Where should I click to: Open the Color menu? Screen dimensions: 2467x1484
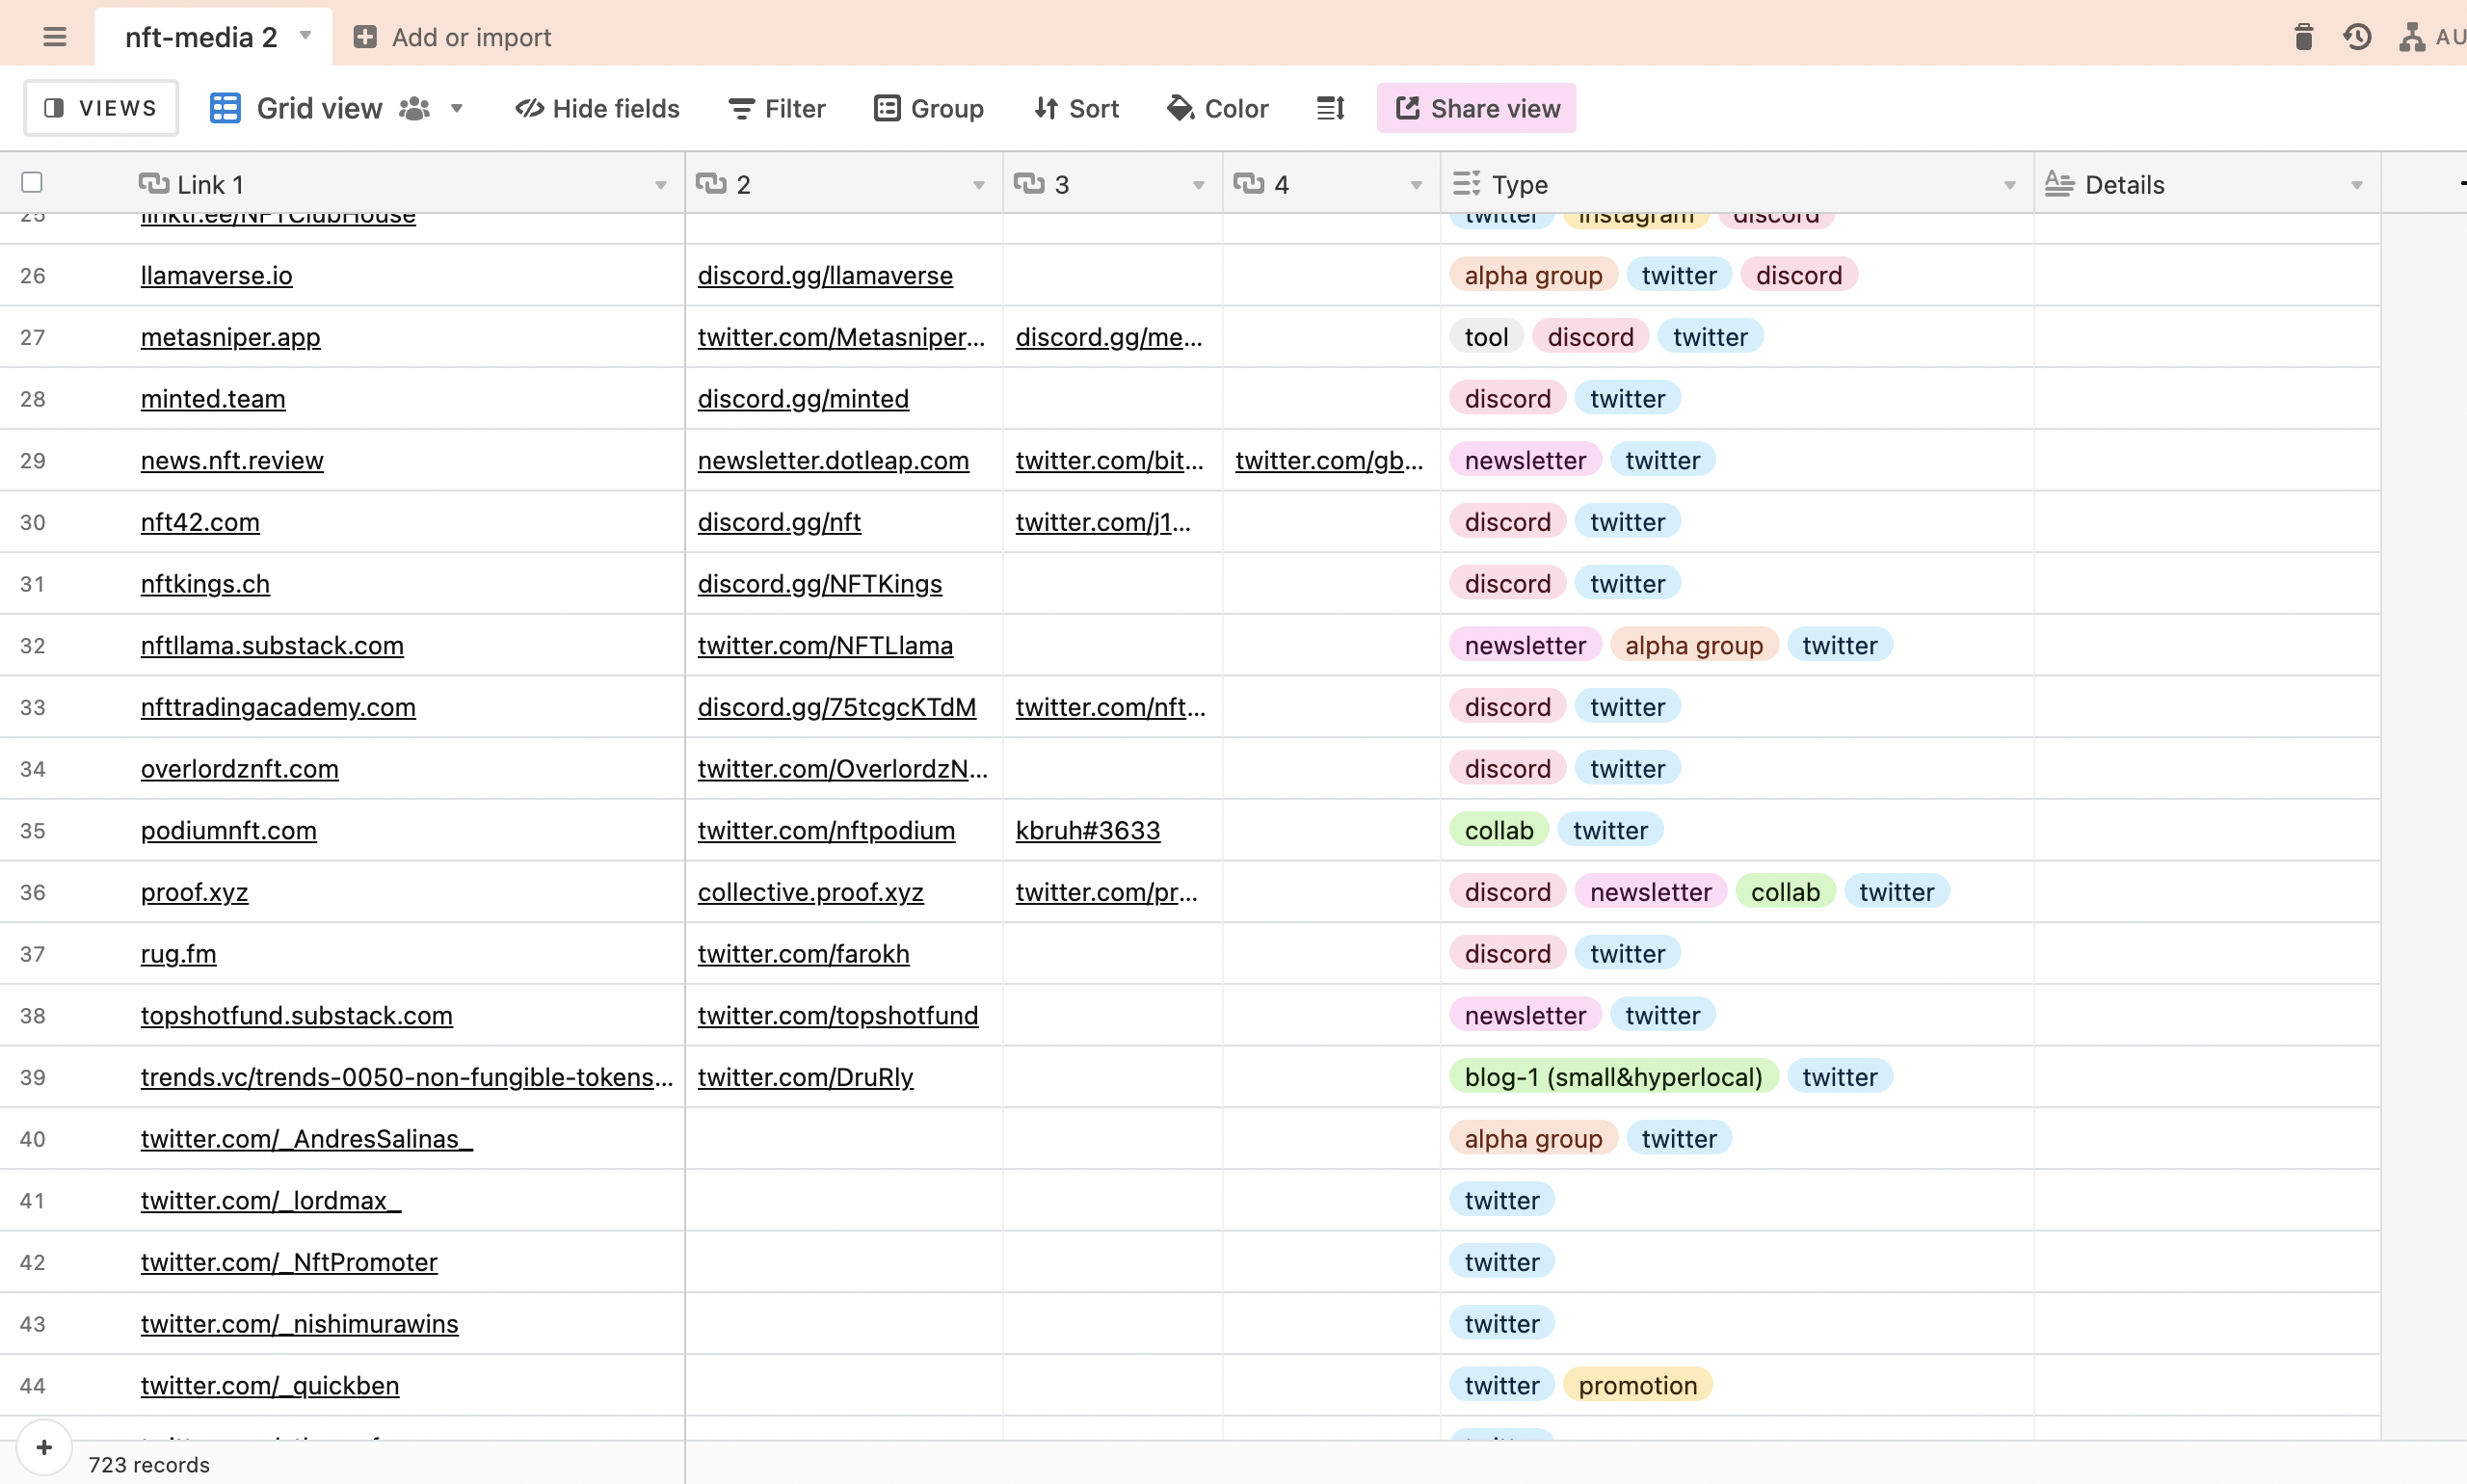point(1217,108)
